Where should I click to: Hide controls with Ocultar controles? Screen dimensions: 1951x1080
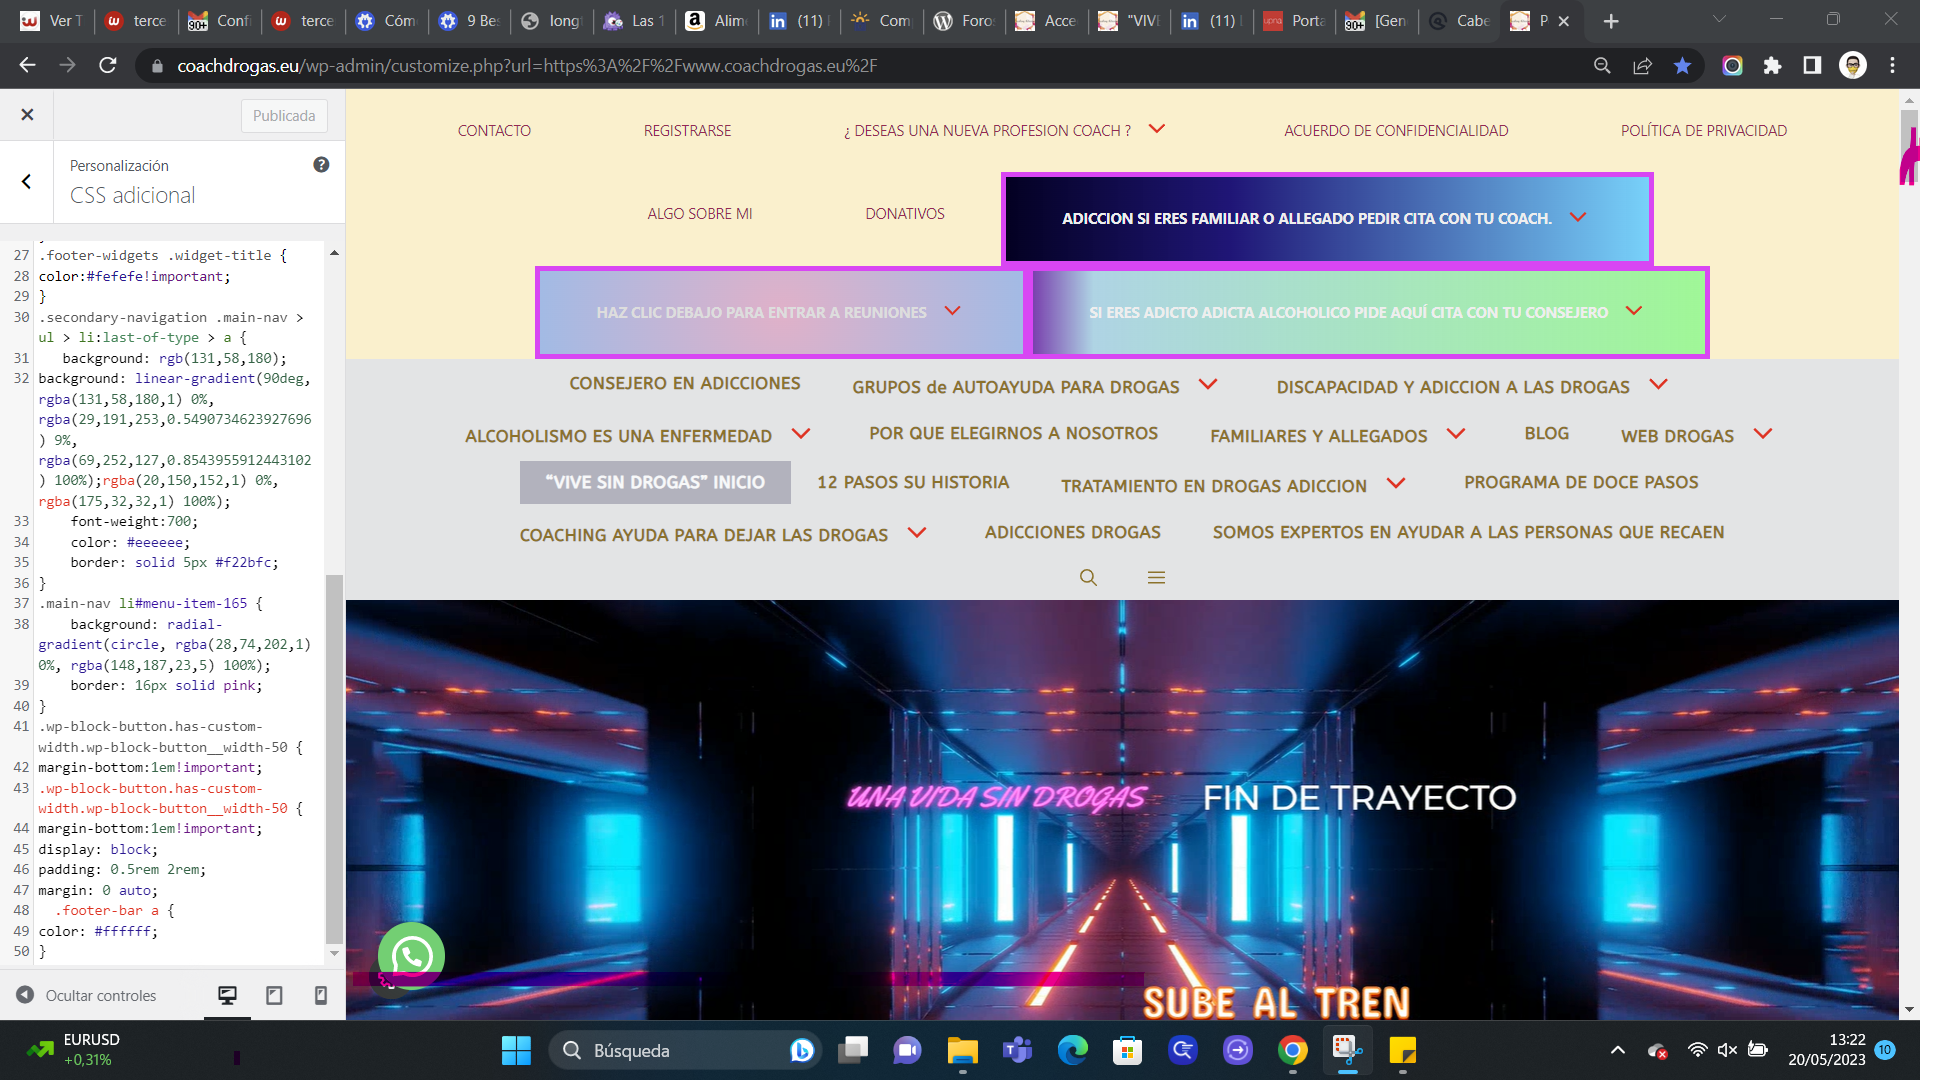point(86,995)
